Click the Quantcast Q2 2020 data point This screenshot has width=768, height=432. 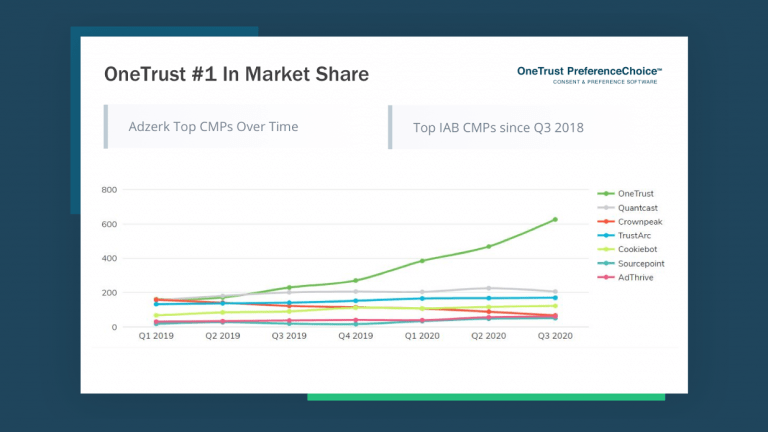[489, 288]
